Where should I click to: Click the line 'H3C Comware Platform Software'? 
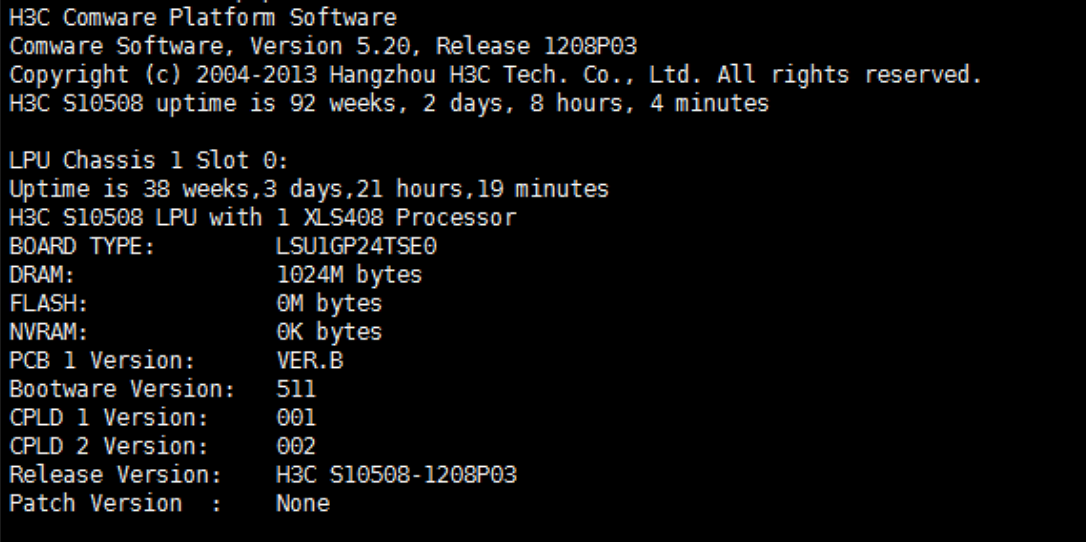[203, 18]
